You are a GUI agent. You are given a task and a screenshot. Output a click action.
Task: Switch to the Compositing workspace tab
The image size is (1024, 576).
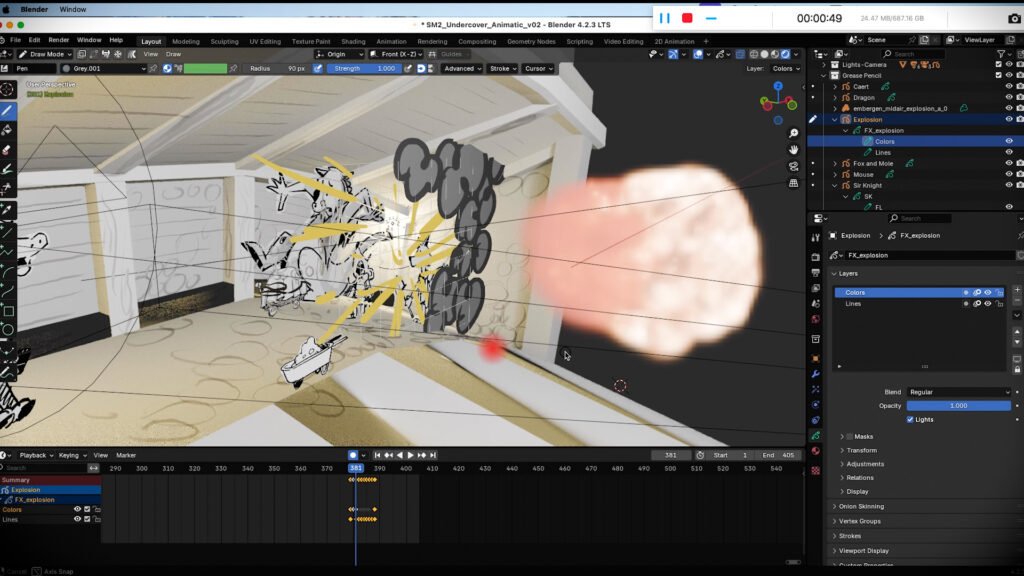477,41
